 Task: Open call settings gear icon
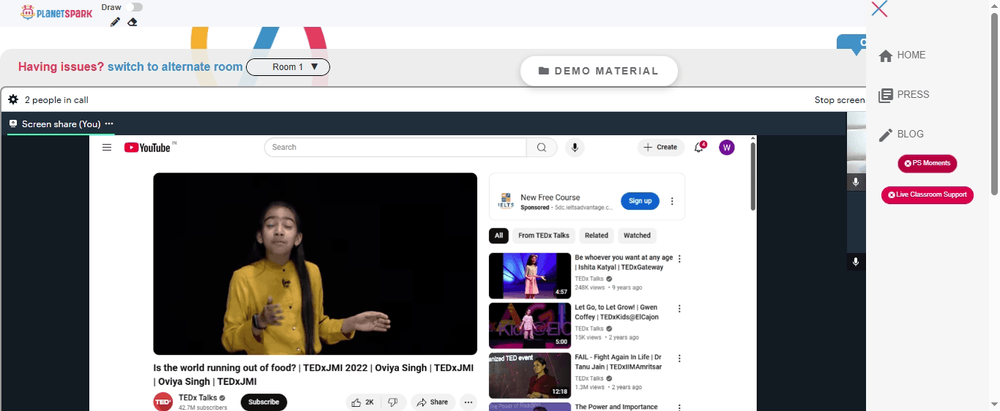click(x=13, y=100)
